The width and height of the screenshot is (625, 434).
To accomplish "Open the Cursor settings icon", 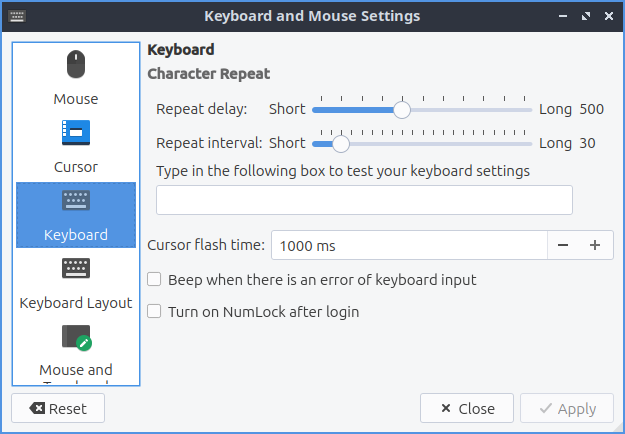I will [x=76, y=131].
